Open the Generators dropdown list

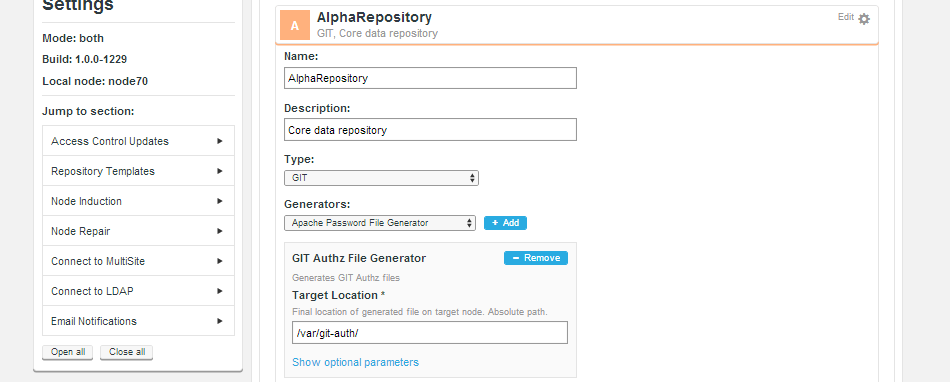380,223
